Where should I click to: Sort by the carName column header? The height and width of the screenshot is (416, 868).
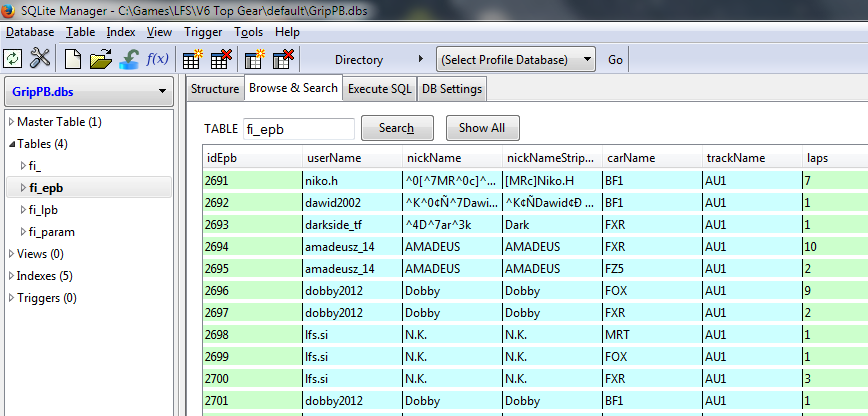pyautogui.click(x=653, y=158)
